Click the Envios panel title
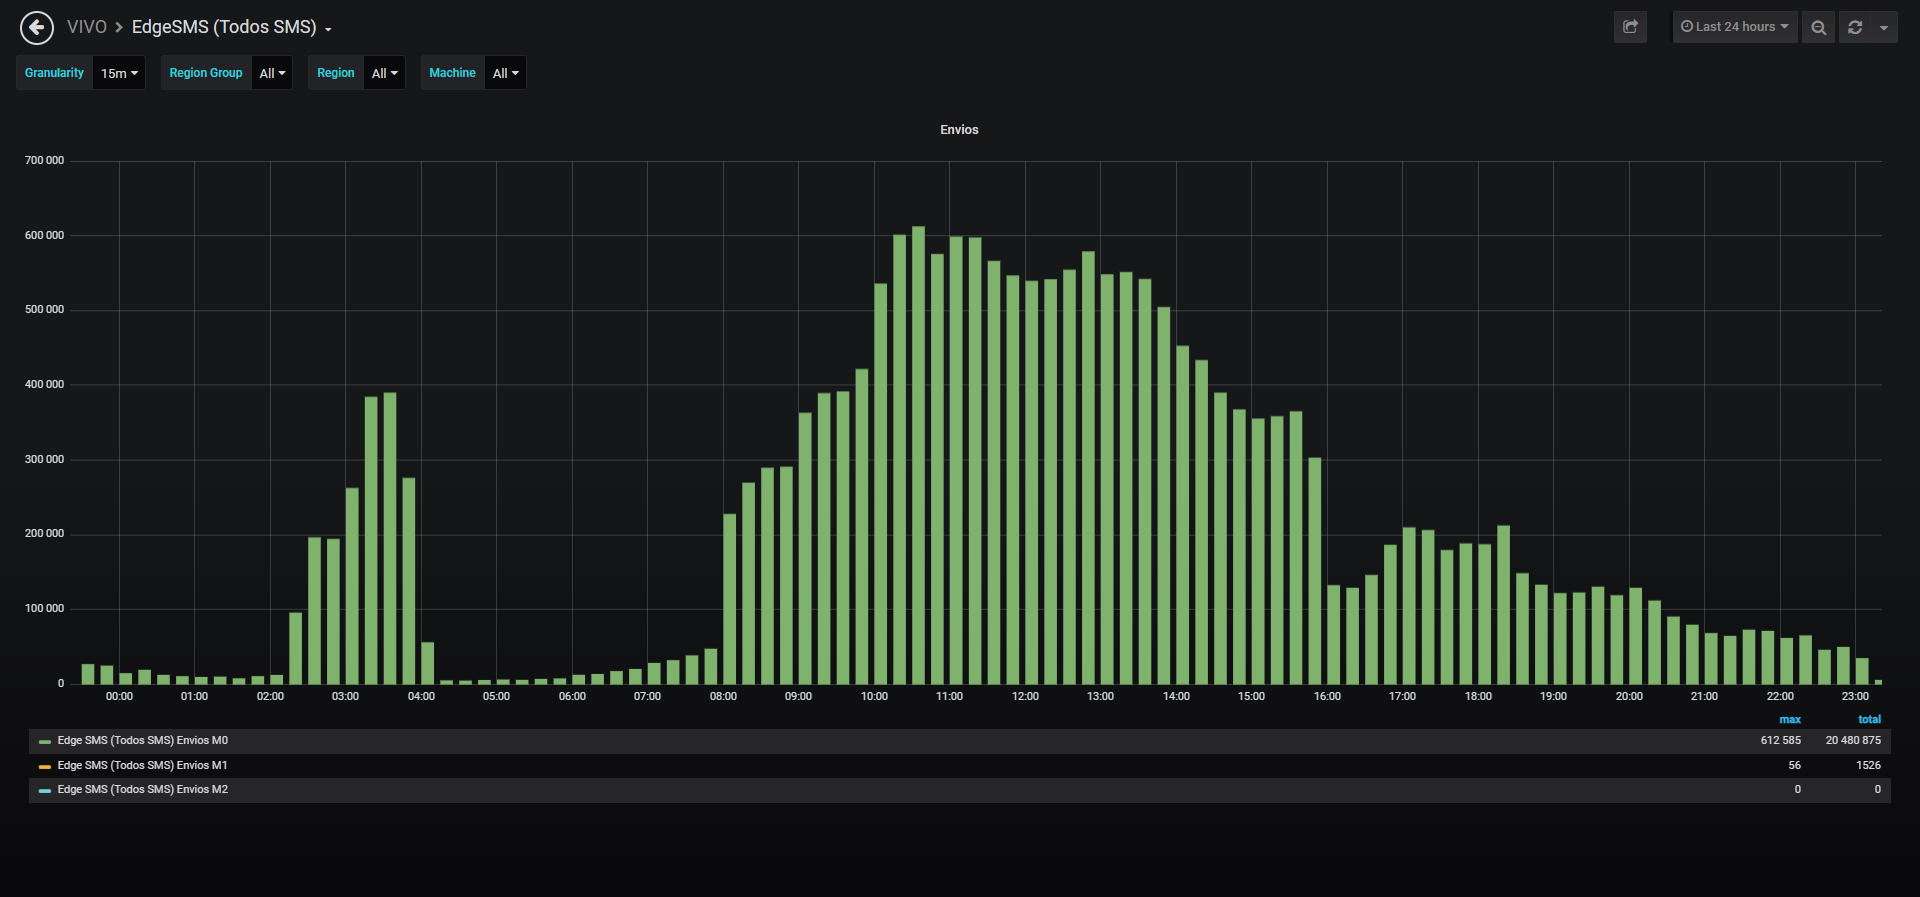 tap(959, 130)
